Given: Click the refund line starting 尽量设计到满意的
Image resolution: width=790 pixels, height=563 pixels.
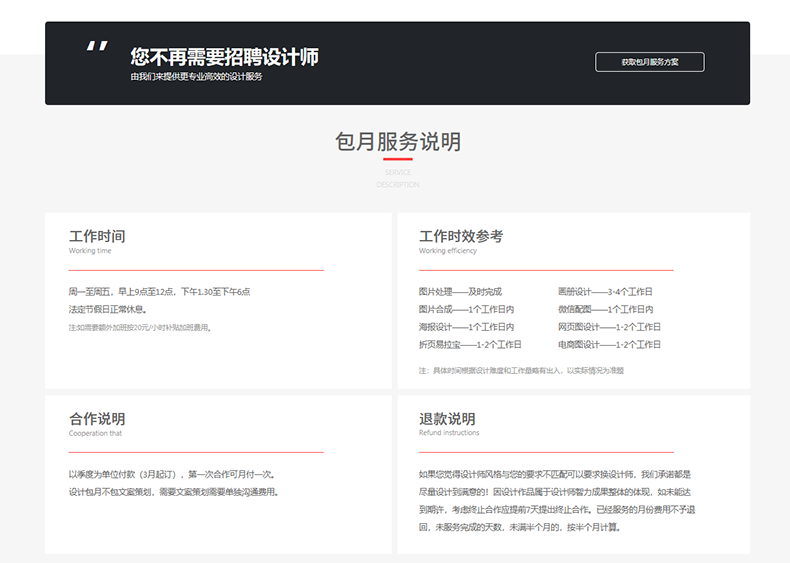Looking at the screenshot, I should point(555,492).
